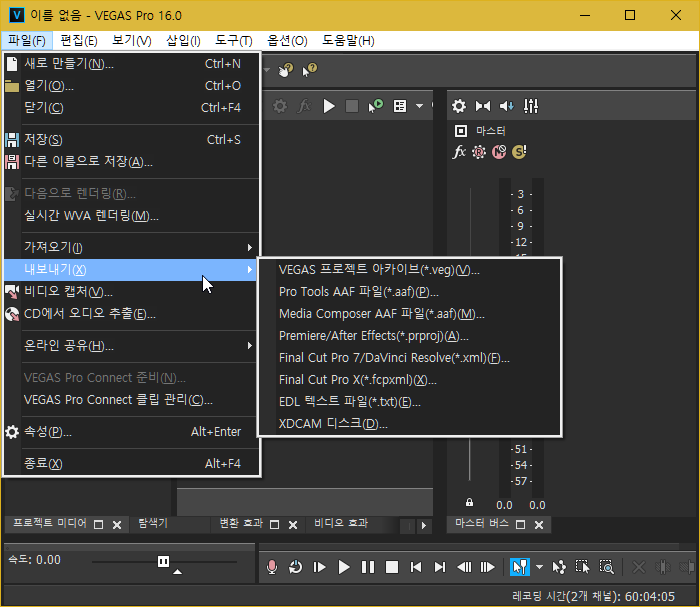Choose 실시간 WVA 렌더링(M) entry
Viewport: 700px width, 607px height.
pos(132,216)
